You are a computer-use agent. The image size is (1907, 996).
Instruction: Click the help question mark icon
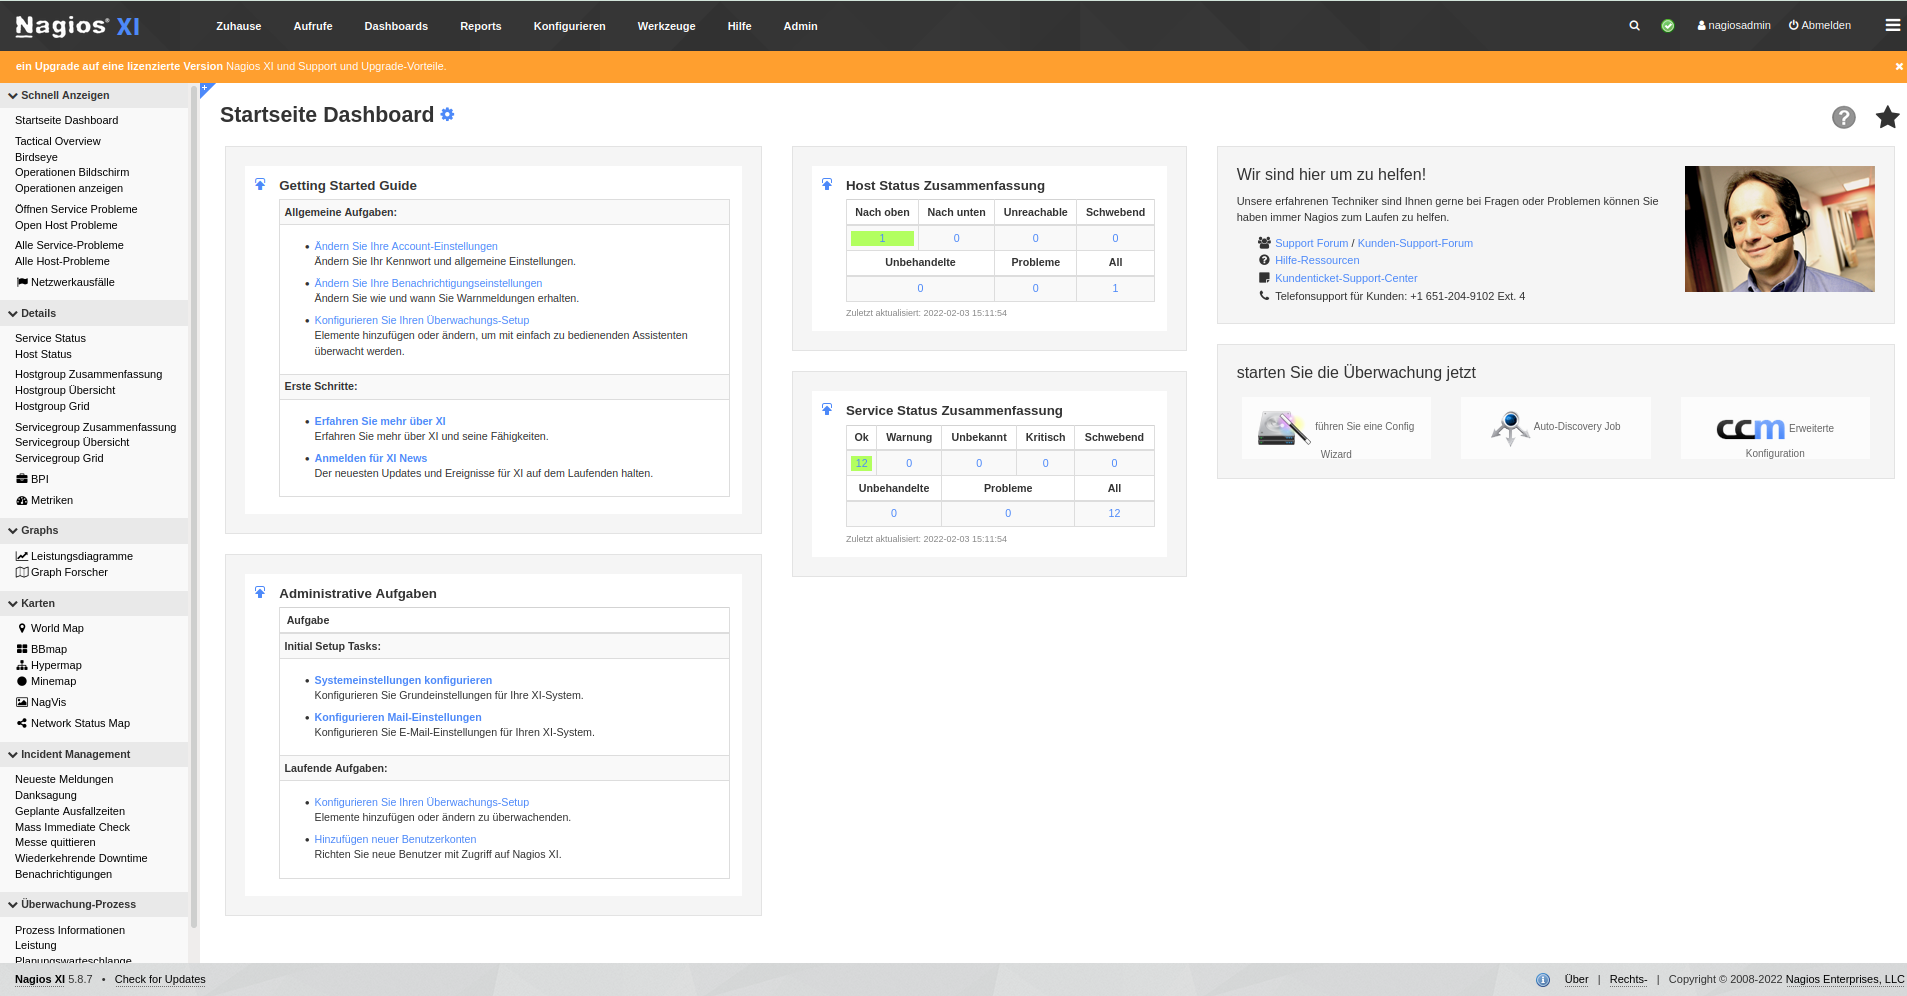(x=1843, y=118)
